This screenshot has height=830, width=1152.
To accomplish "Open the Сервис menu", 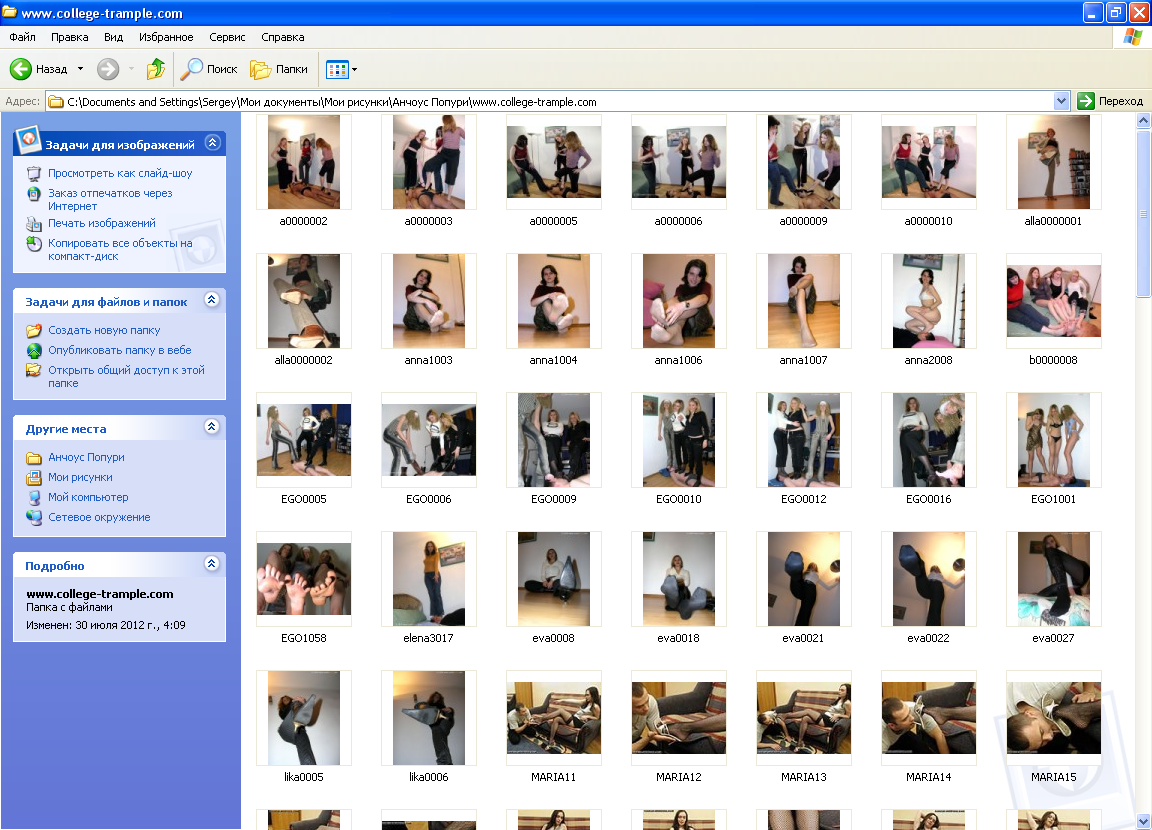I will point(227,37).
